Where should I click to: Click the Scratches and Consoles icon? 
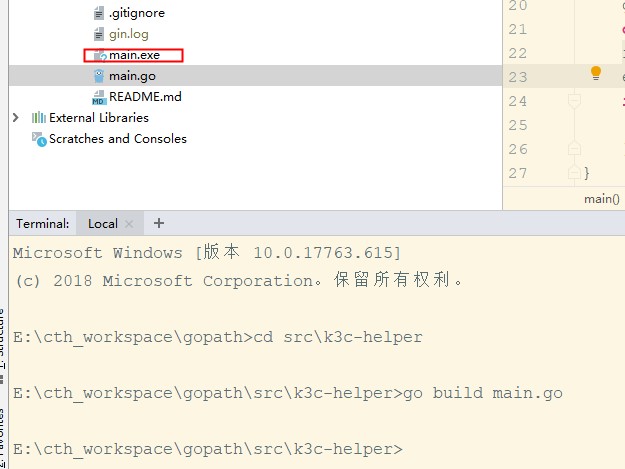pos(39,139)
